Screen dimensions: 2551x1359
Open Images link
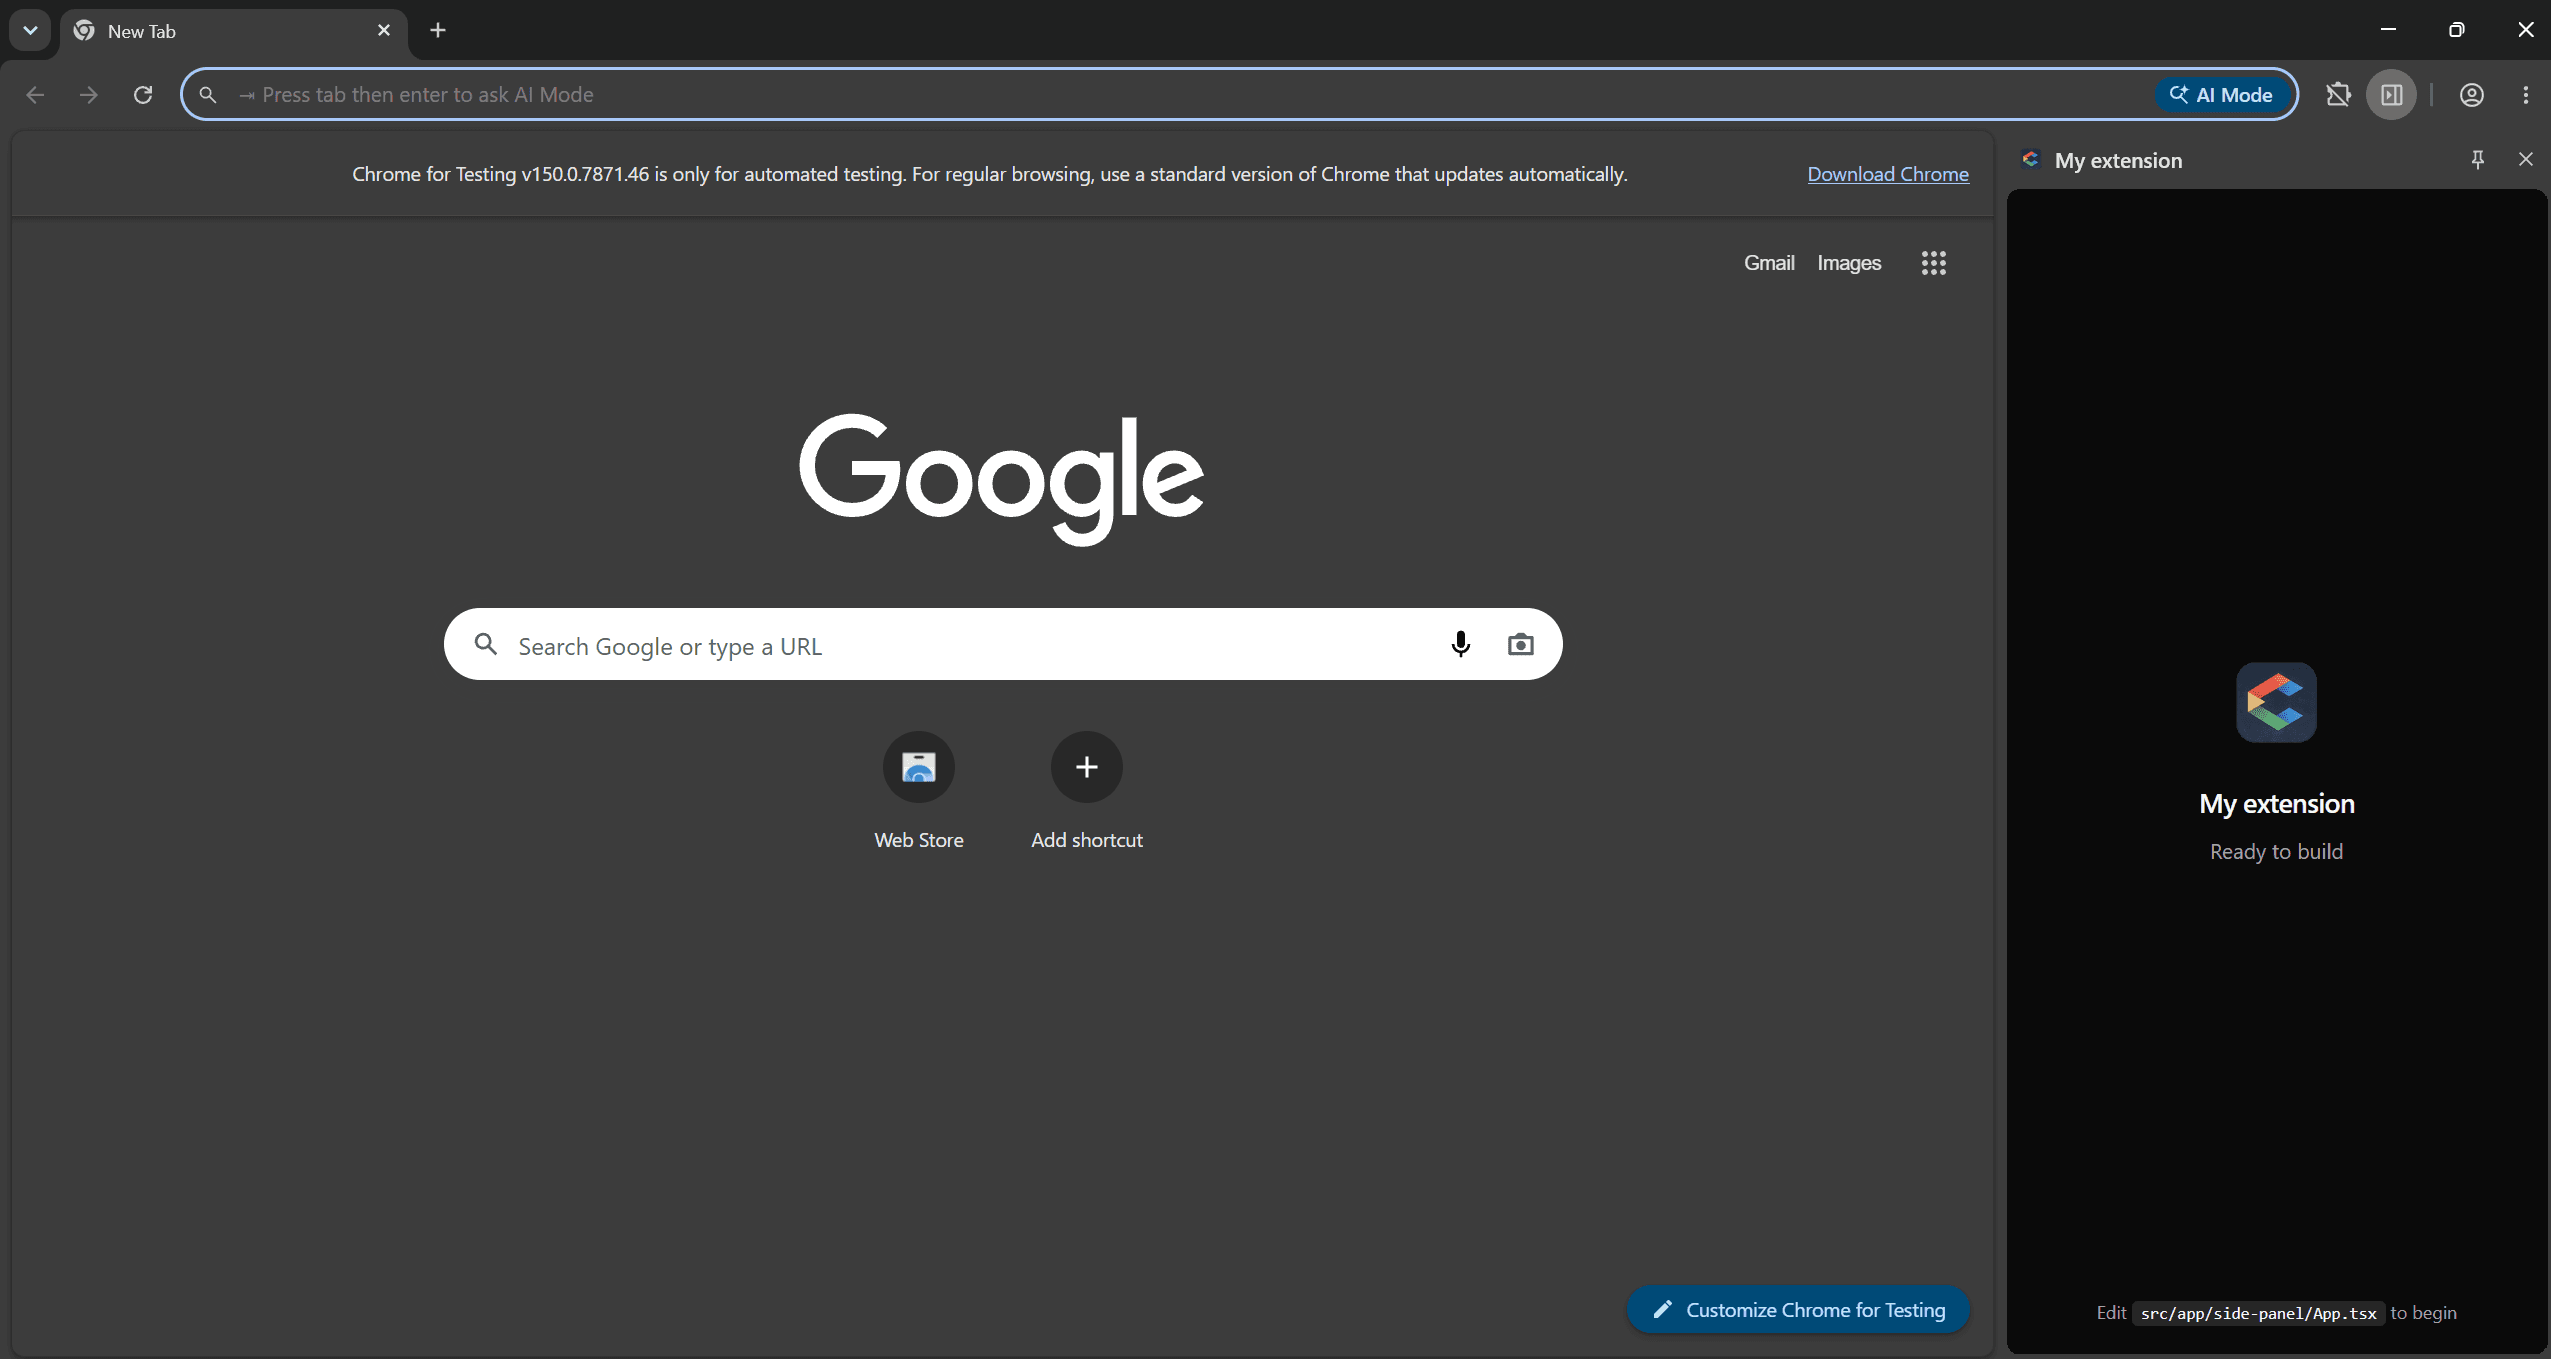[x=1849, y=263]
